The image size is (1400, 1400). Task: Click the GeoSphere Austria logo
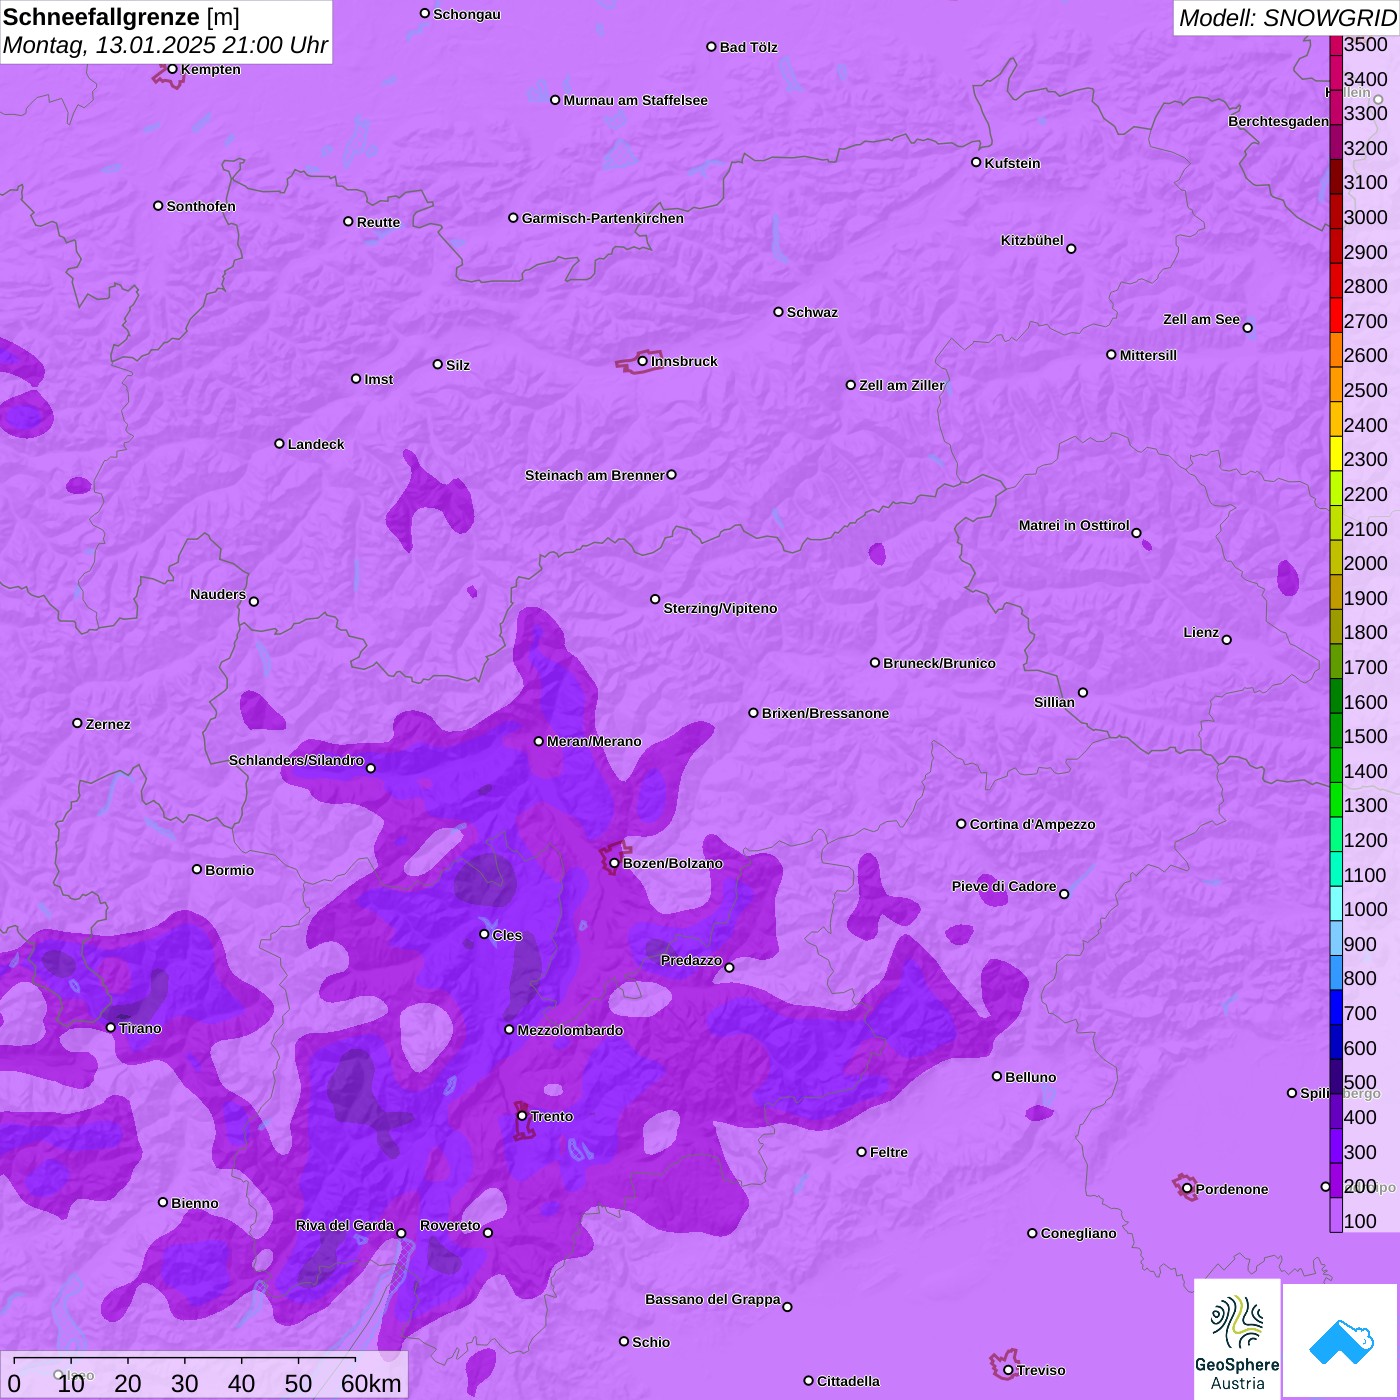tap(1237, 1339)
